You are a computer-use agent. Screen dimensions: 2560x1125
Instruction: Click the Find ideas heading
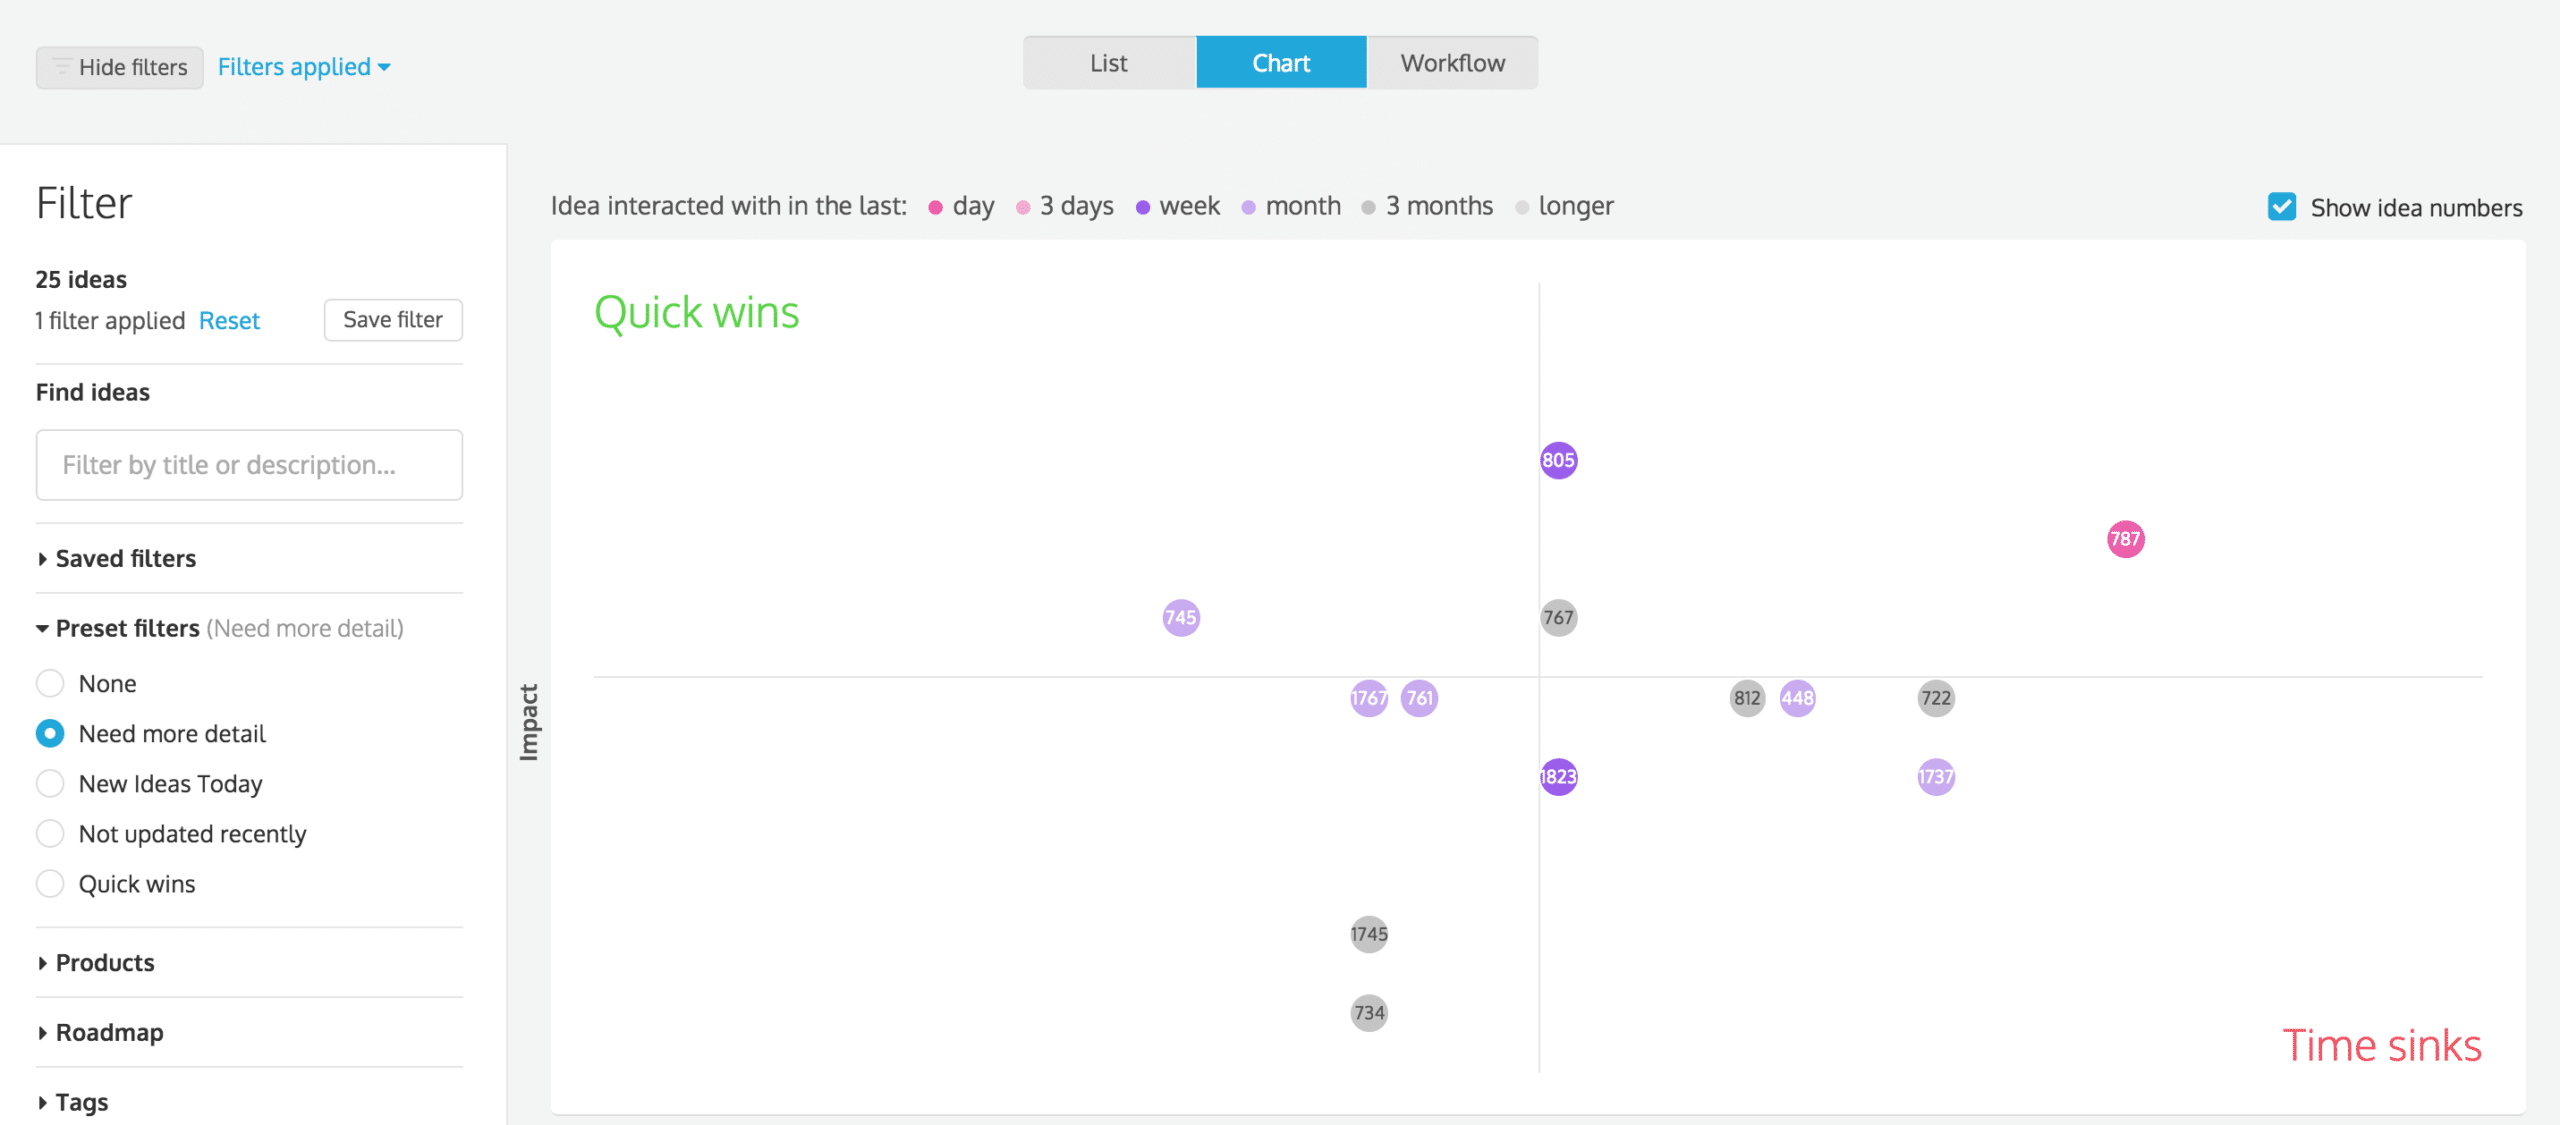coord(93,393)
